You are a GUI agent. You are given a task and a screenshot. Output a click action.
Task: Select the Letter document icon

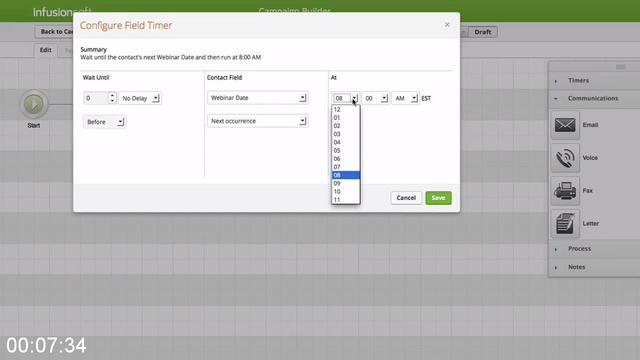tap(565, 224)
